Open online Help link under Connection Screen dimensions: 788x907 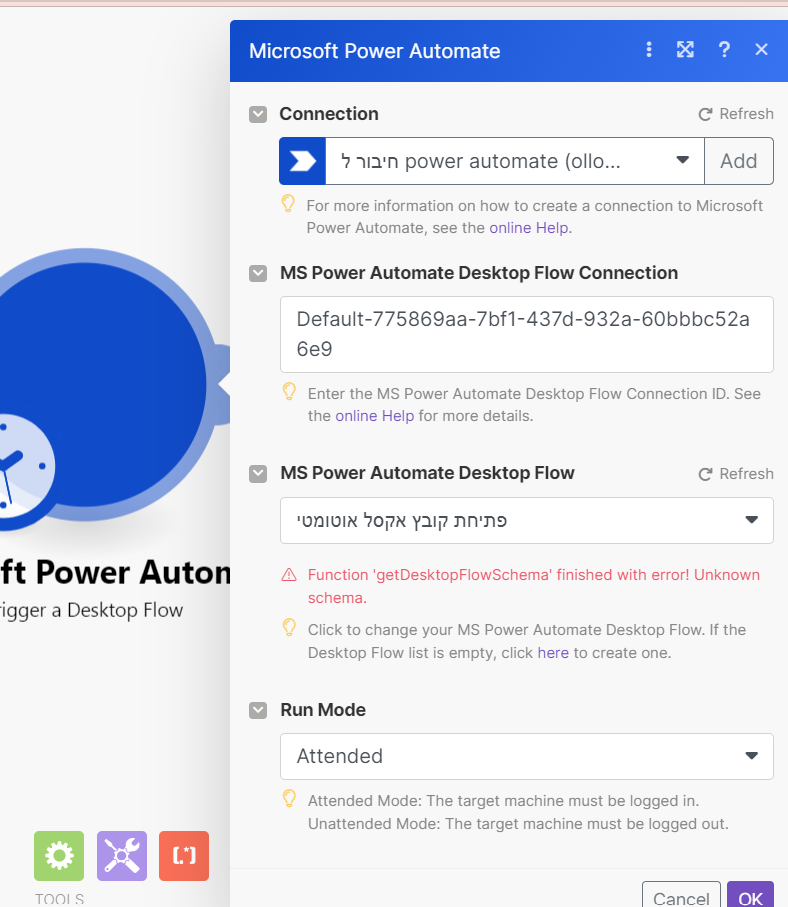pyautogui.click(x=529, y=228)
